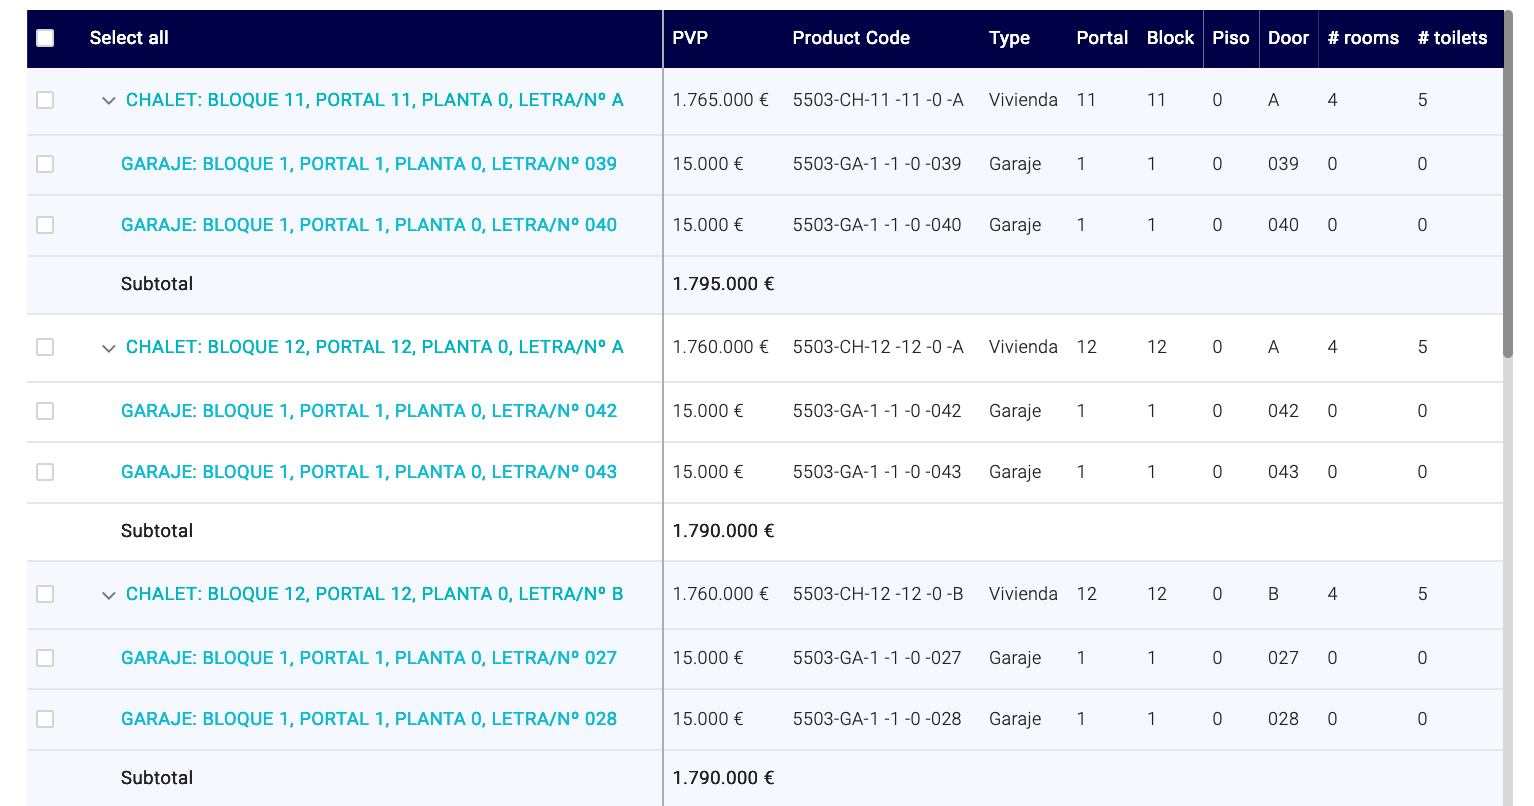
Task: Click the 15.000 € price of Garaje 042
Action: [708, 411]
